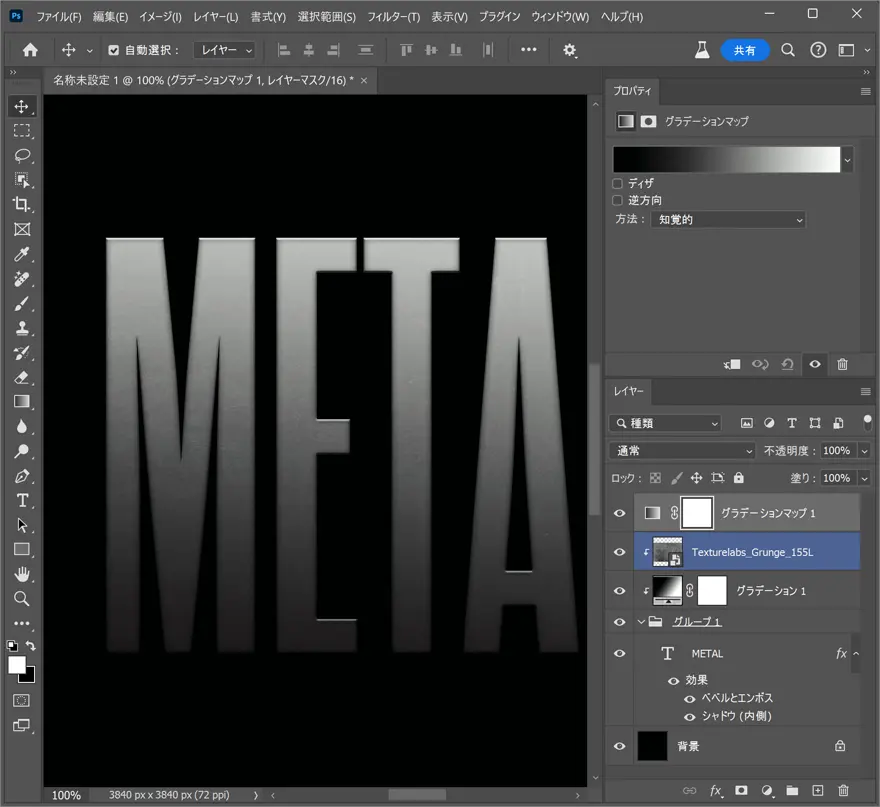Viewport: 880px width, 807px height.
Task: Open the 種類 layer filter dropdown
Action: (665, 423)
